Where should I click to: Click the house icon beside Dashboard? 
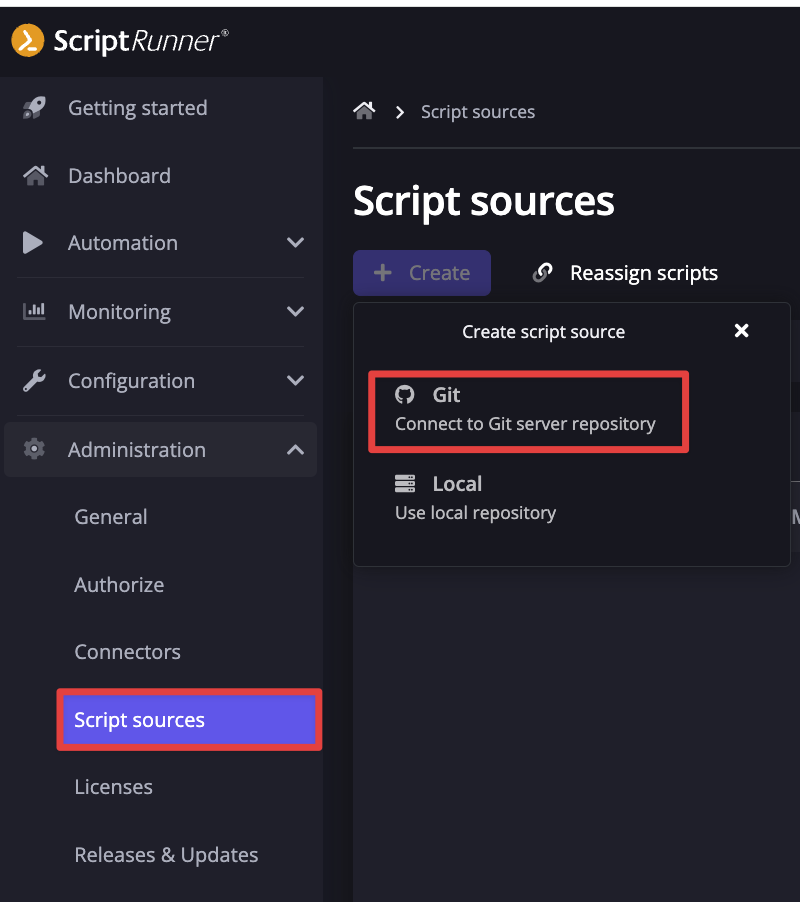pos(34,176)
